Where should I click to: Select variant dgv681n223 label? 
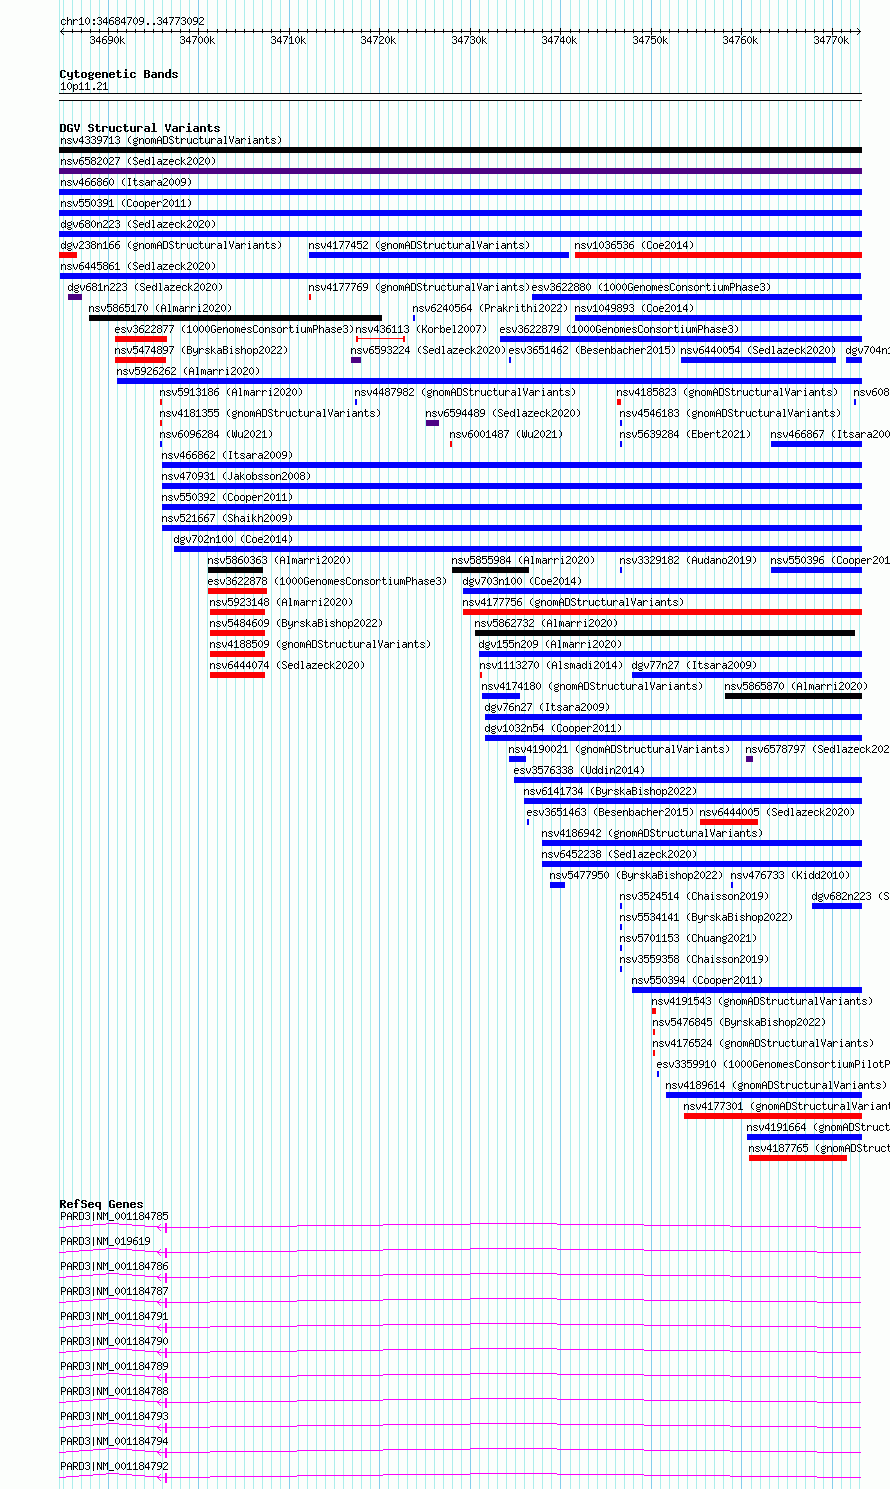145,287
